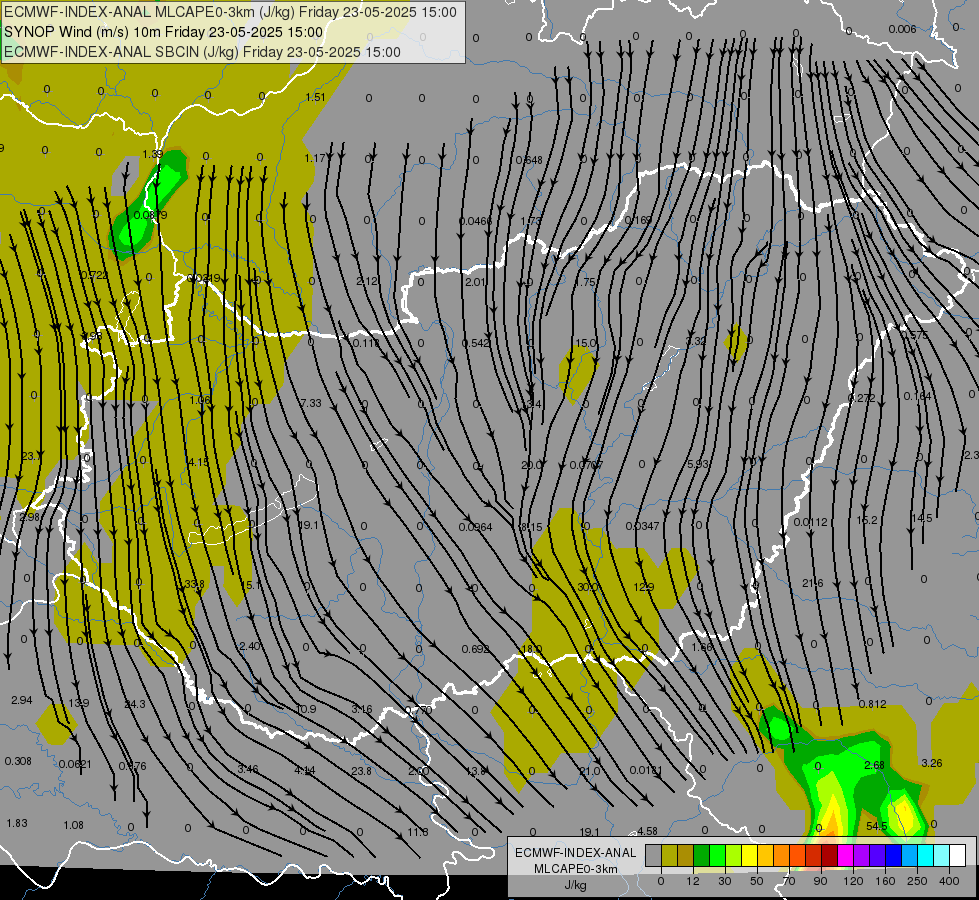This screenshot has width=979, height=900.
Task: Click the legend scale label 90
Action: pos(820,881)
